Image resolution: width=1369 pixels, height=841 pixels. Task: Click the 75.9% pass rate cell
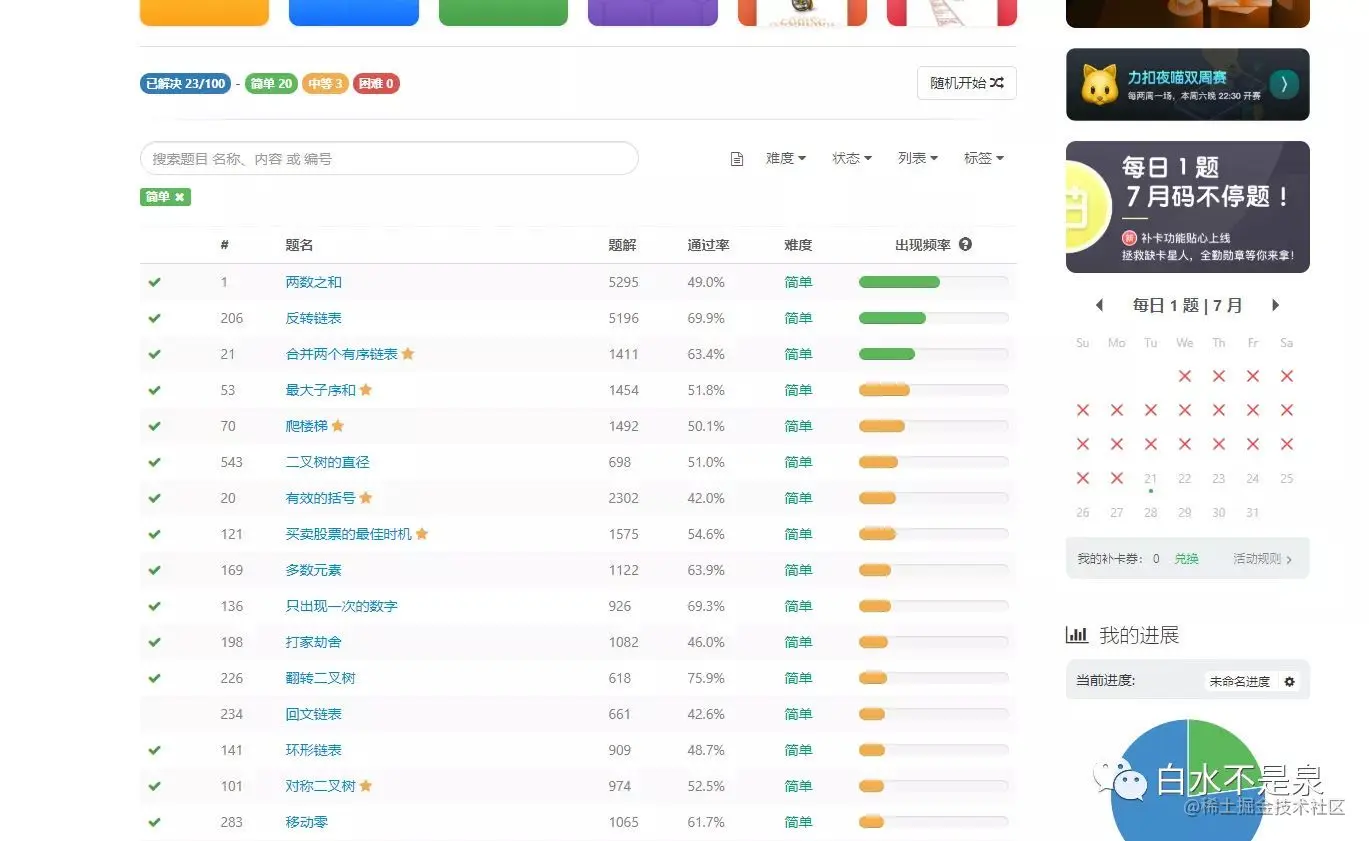[706, 678]
